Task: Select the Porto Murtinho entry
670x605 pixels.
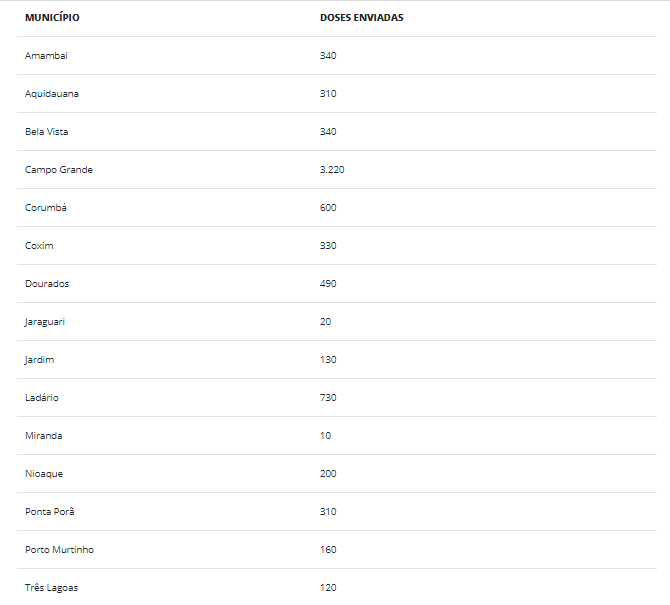Action: [59, 549]
